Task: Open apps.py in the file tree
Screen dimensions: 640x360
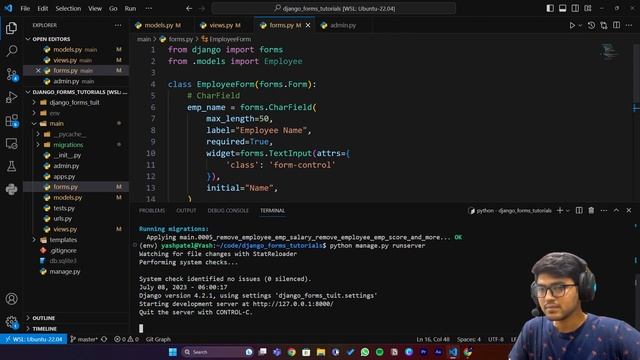Action: pyautogui.click(x=64, y=177)
